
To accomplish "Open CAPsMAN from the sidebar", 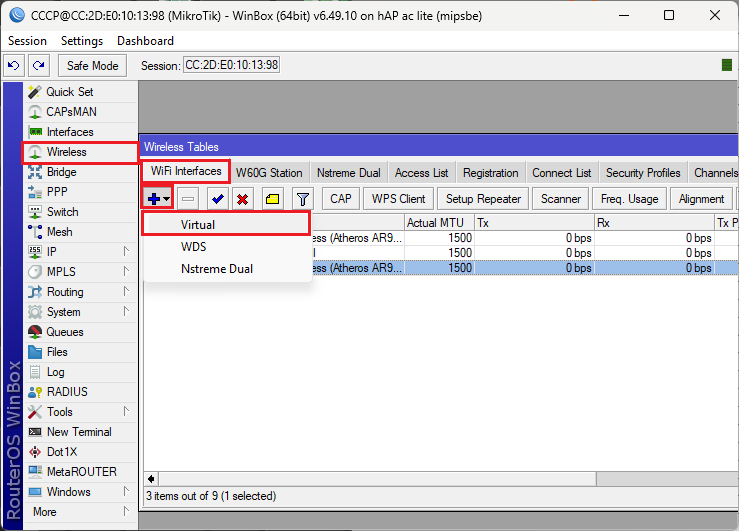I will [x=80, y=112].
